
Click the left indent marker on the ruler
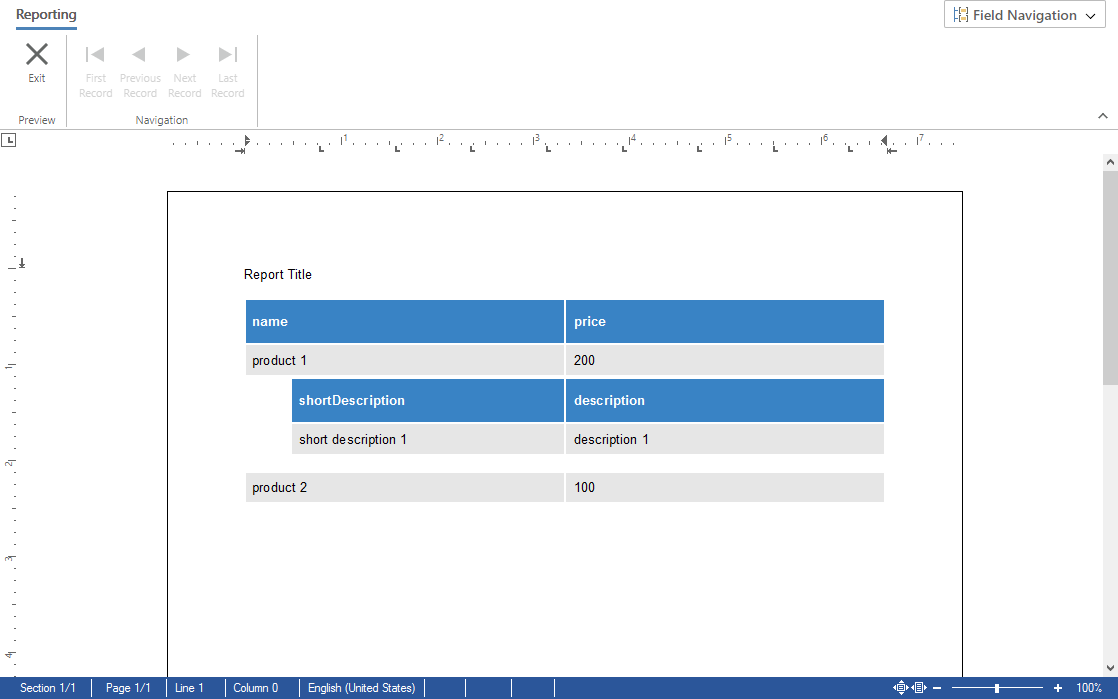[246, 141]
